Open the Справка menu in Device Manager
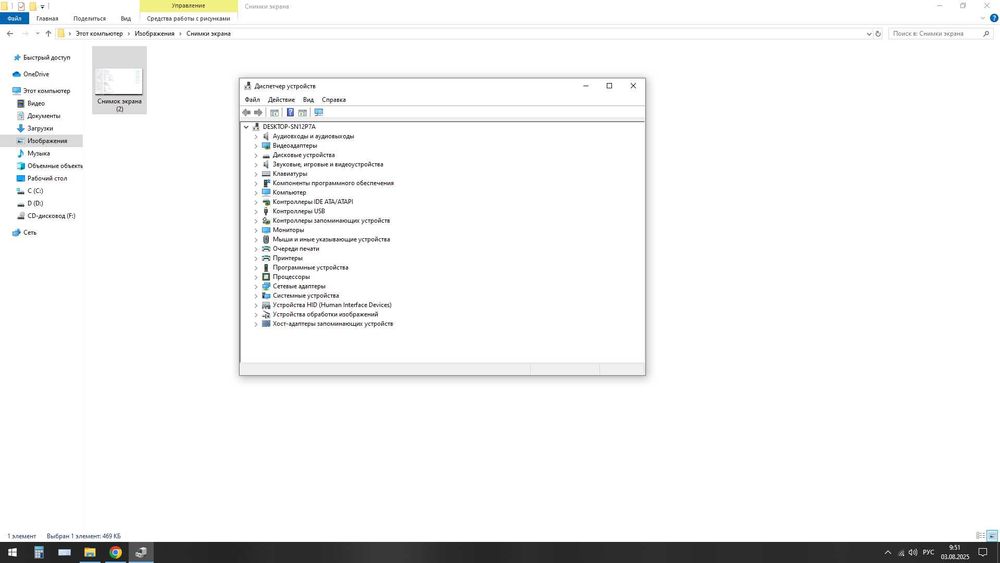This screenshot has width=1000, height=563. click(334, 99)
